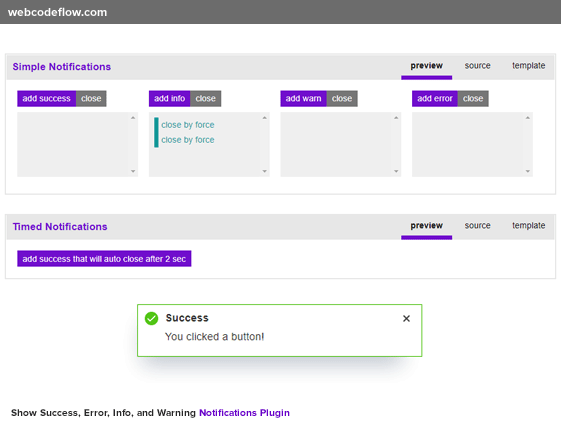This screenshot has width=561, height=431.
Task: Click first 'close by force' info notification
Action: click(187, 125)
